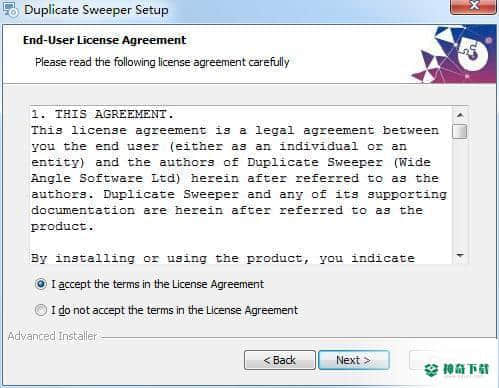499x388 pixels.
Task: Click the license scrollbar thumb
Action: tap(460, 131)
